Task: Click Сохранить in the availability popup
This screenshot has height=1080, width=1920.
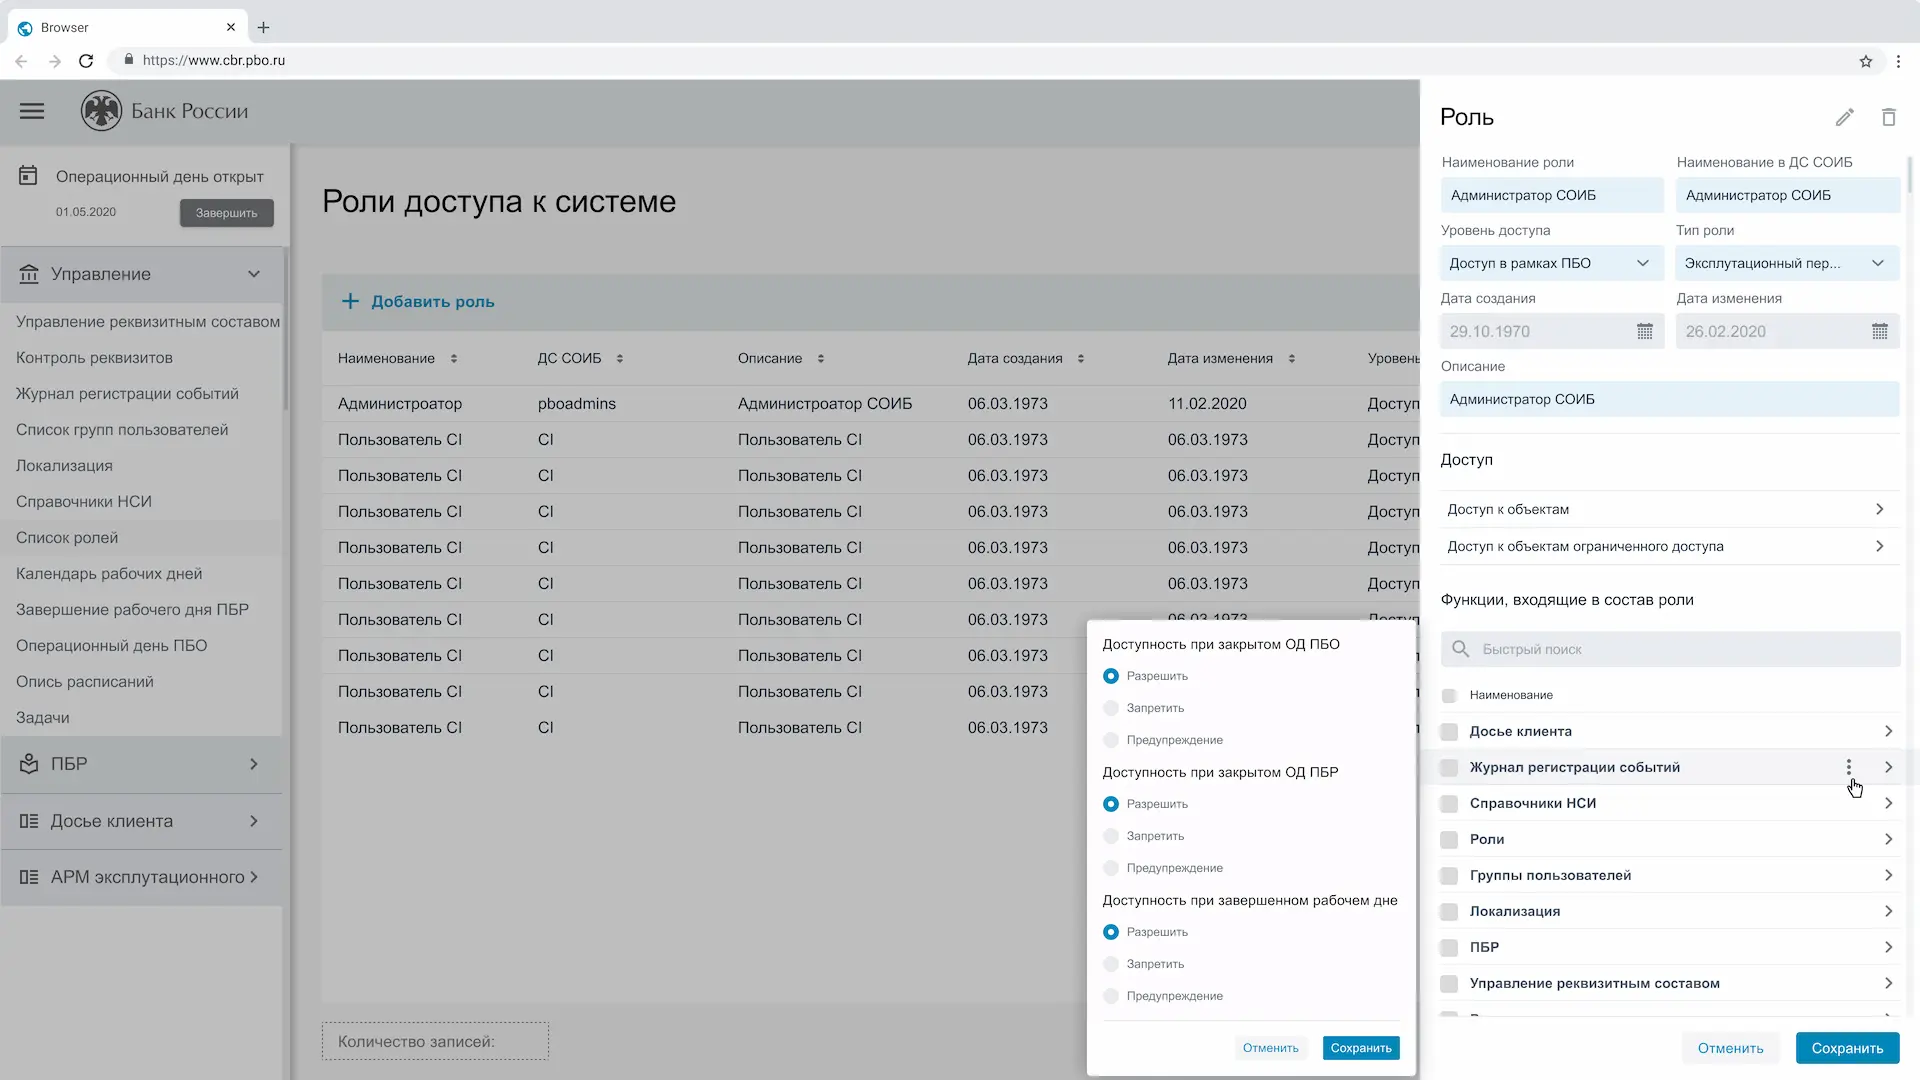Action: point(1360,1048)
